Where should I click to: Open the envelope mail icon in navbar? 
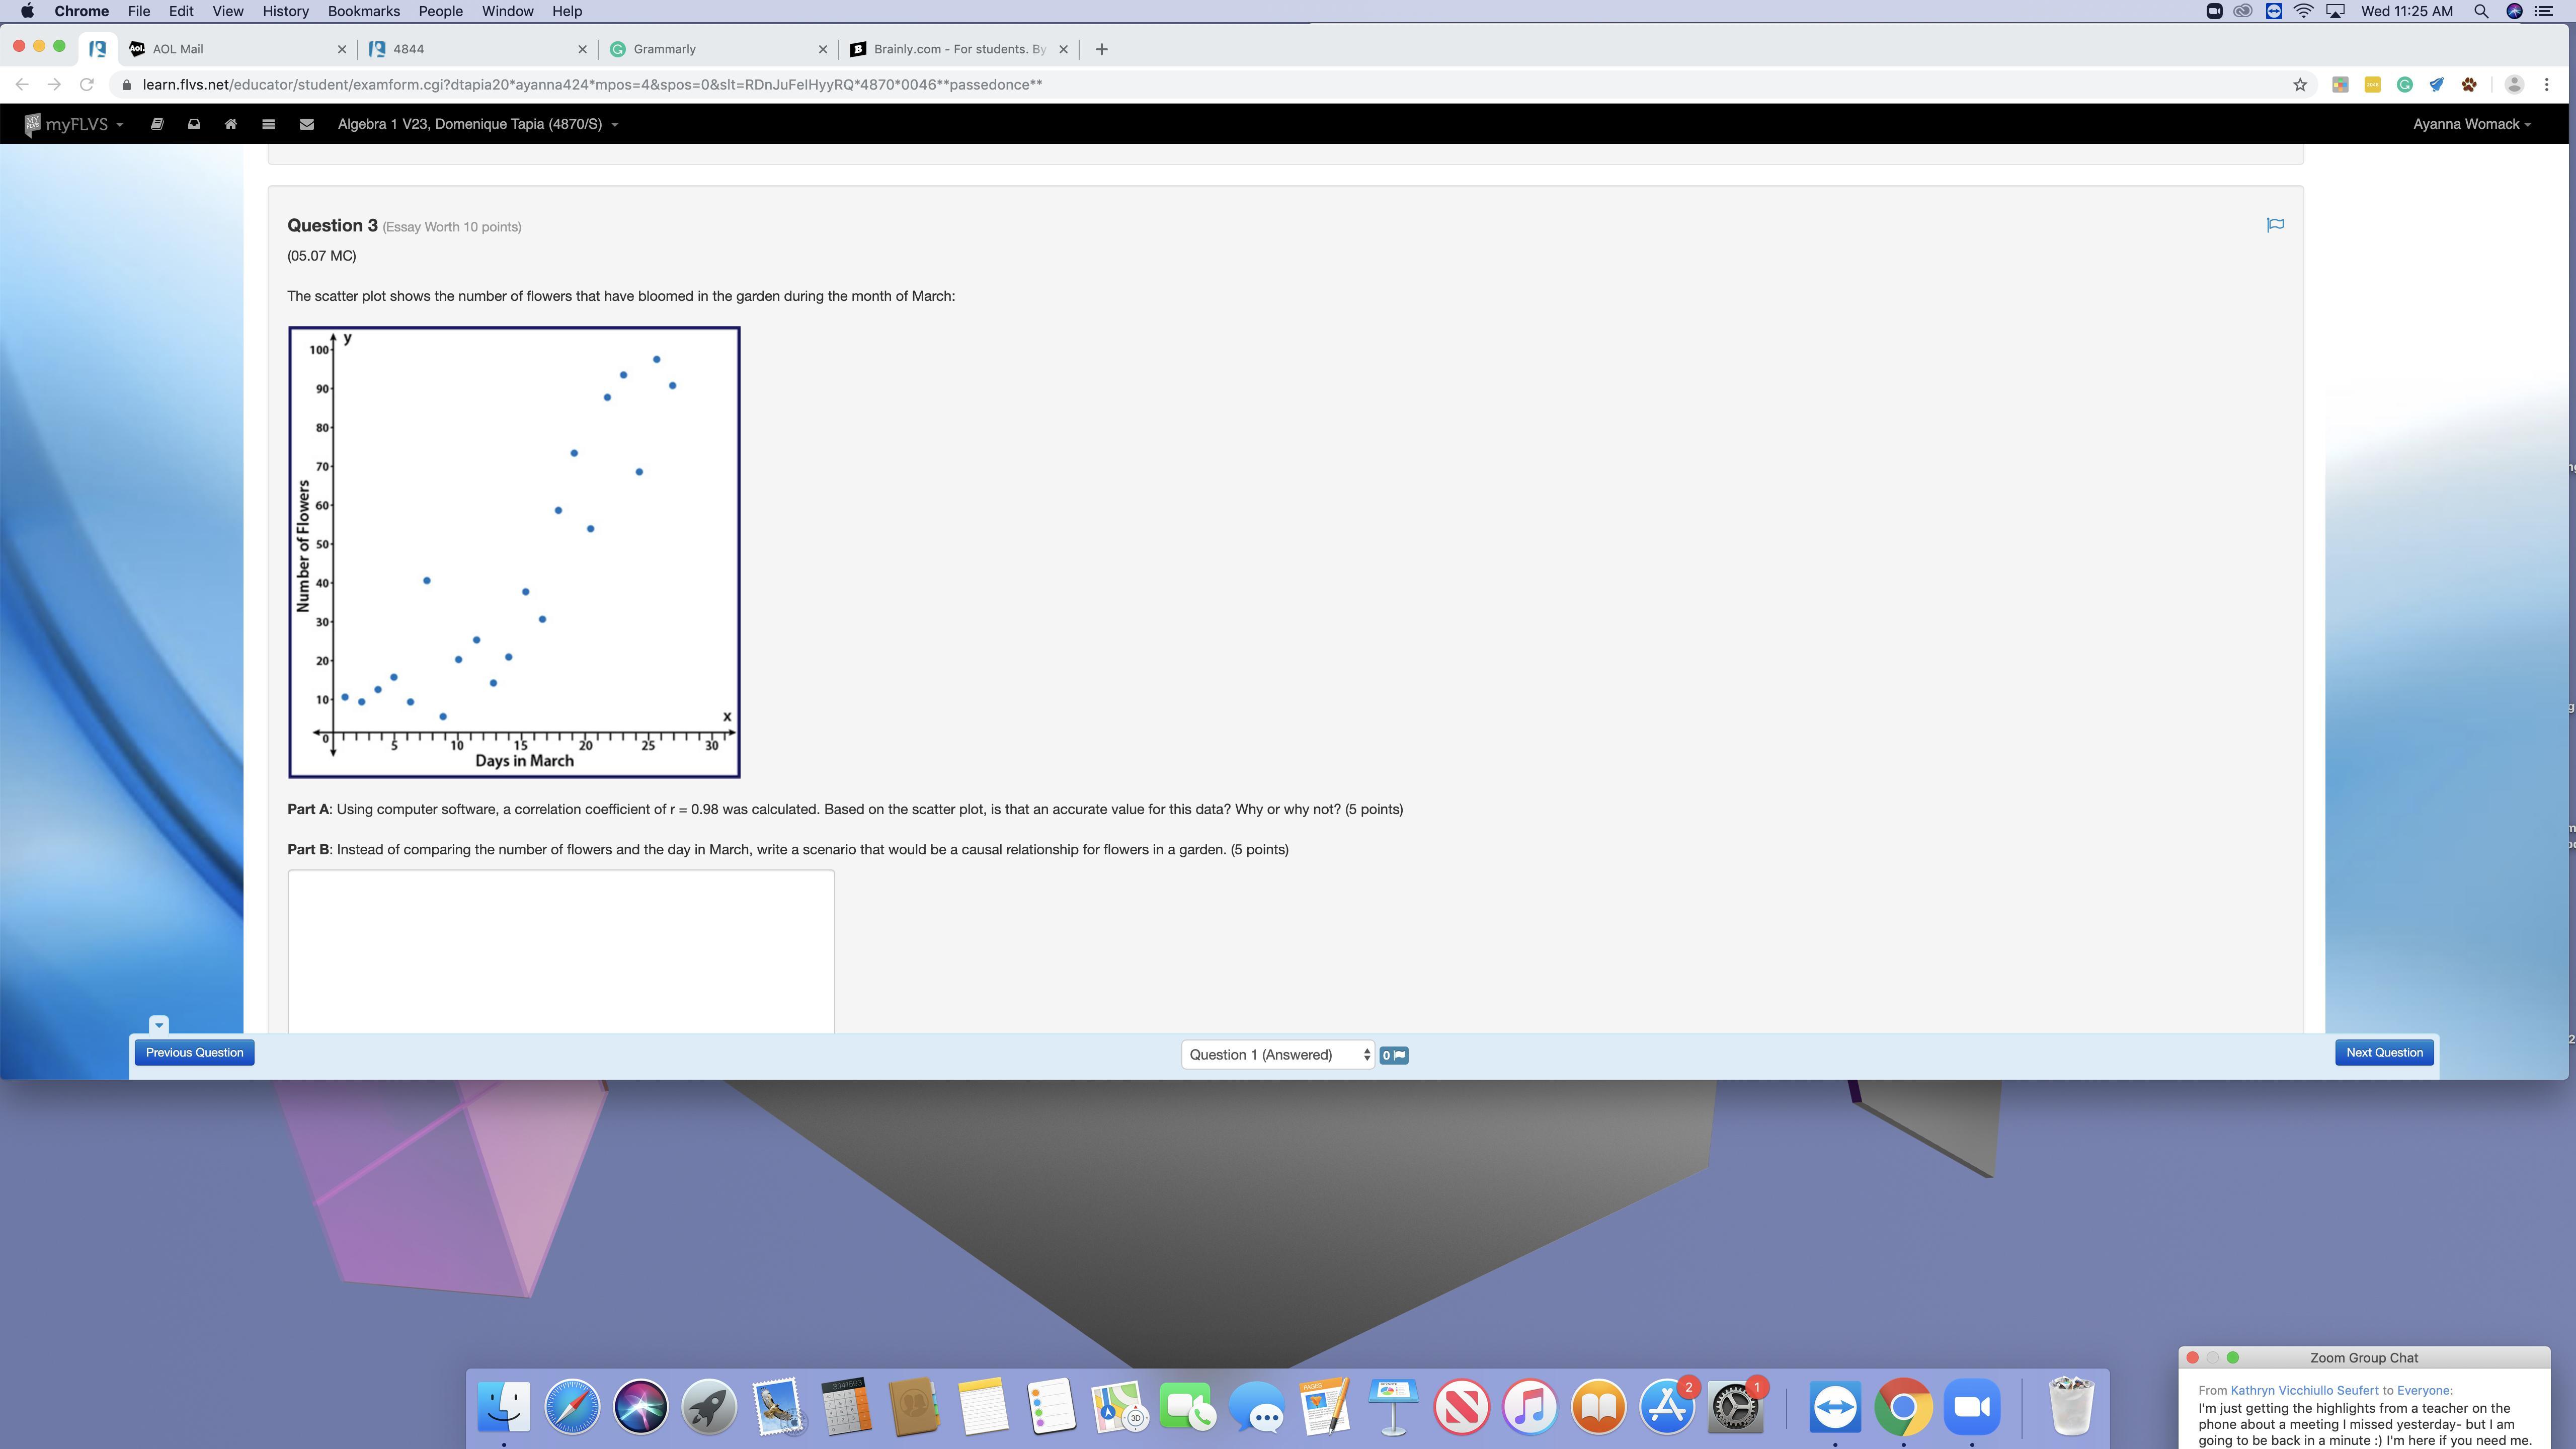click(x=307, y=124)
